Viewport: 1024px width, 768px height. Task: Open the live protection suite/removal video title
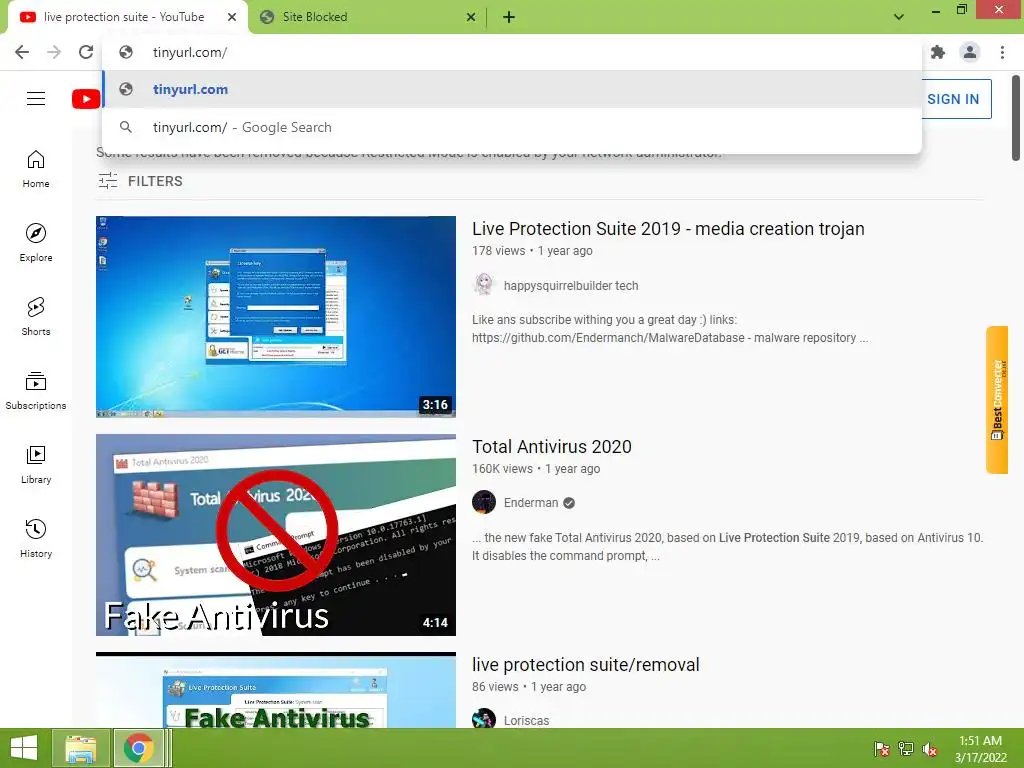pos(586,665)
